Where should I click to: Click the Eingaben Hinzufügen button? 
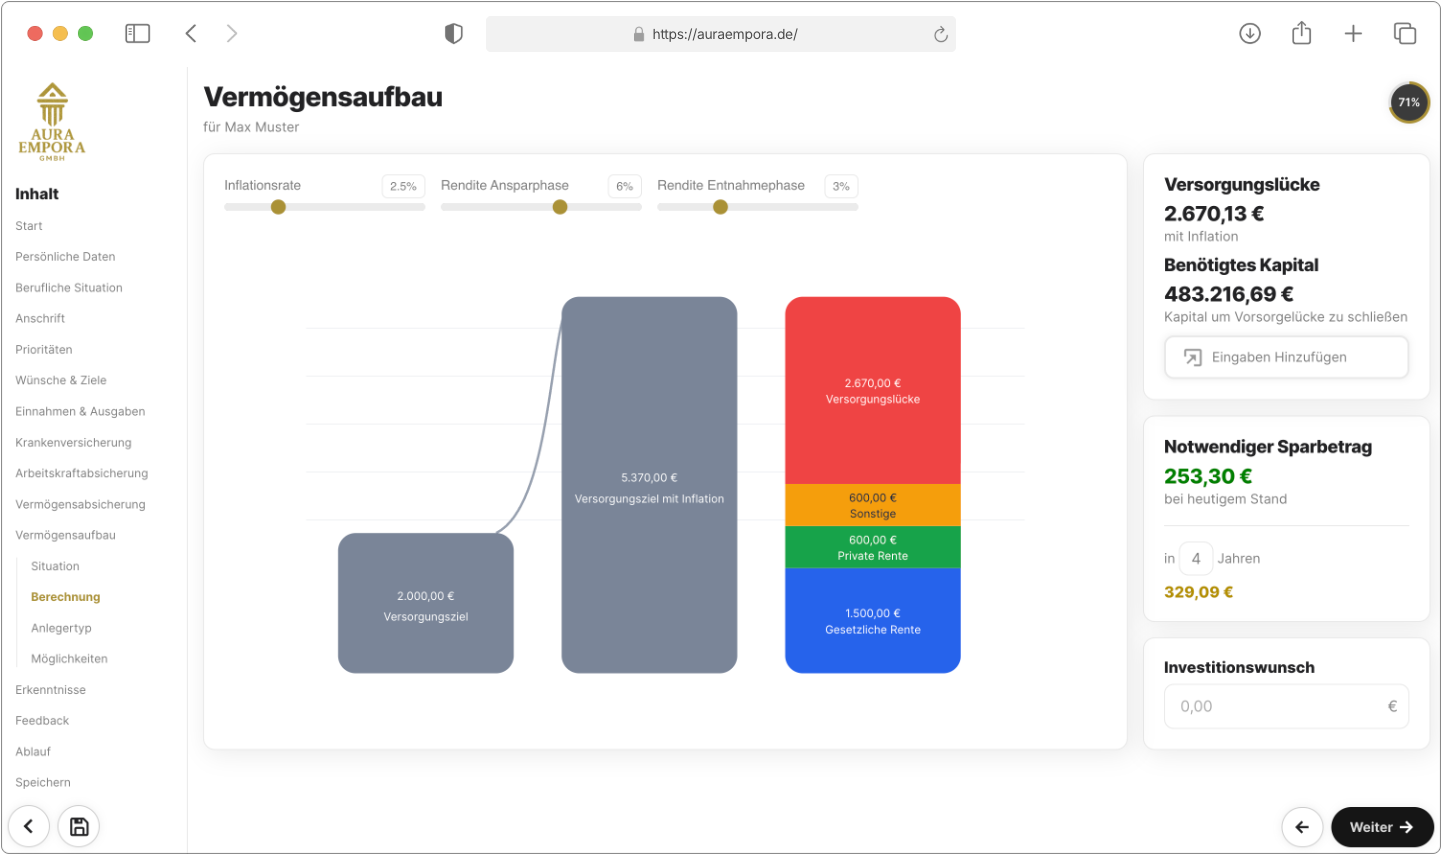[x=1286, y=357]
